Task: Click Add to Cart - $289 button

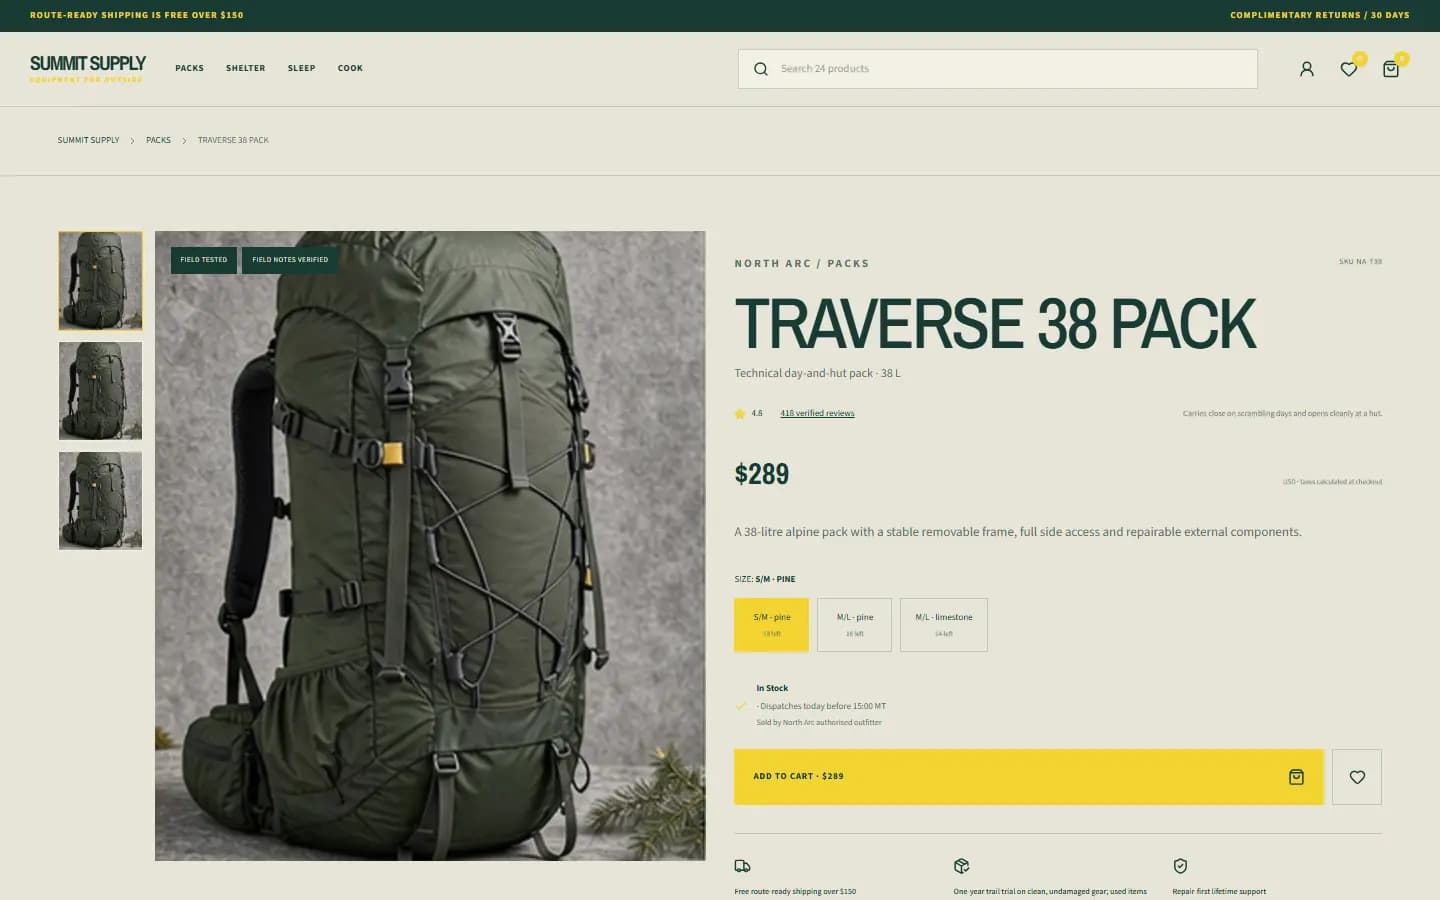Action: click(x=1029, y=777)
